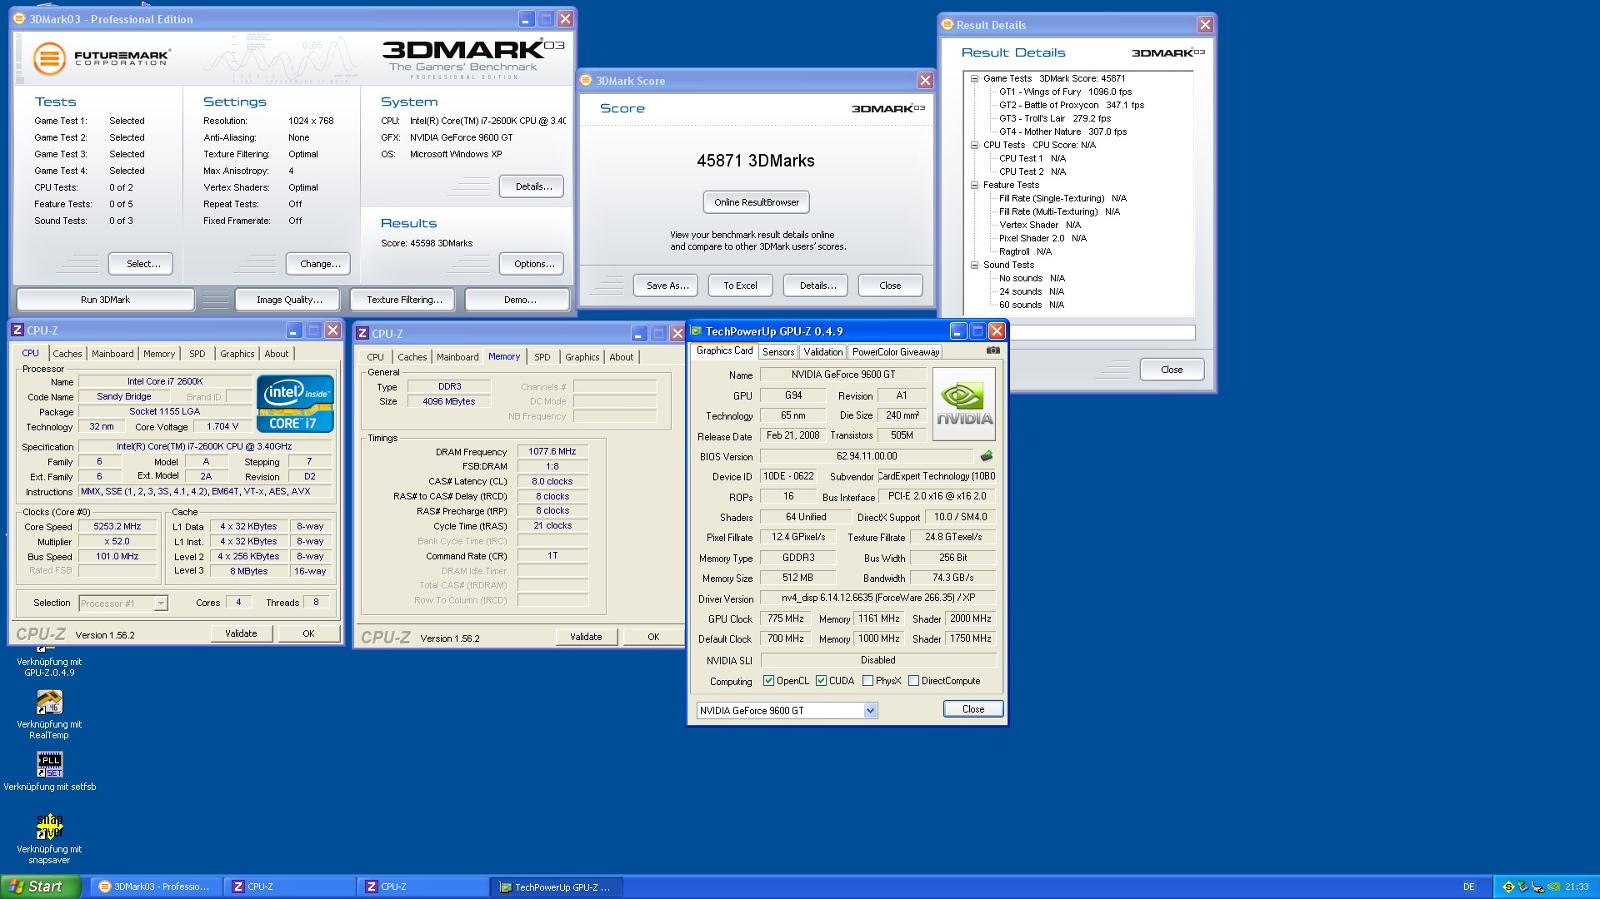Open the Windows Start menu
The width and height of the screenshot is (1600, 899).
click(x=41, y=886)
